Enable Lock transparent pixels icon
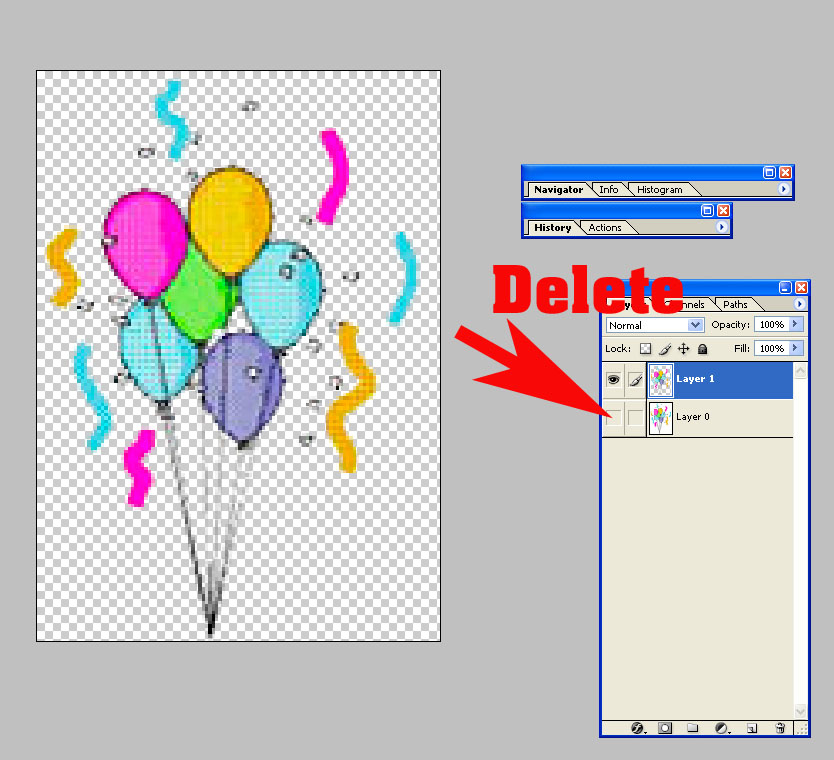Viewport: 834px width, 760px height. tap(645, 349)
